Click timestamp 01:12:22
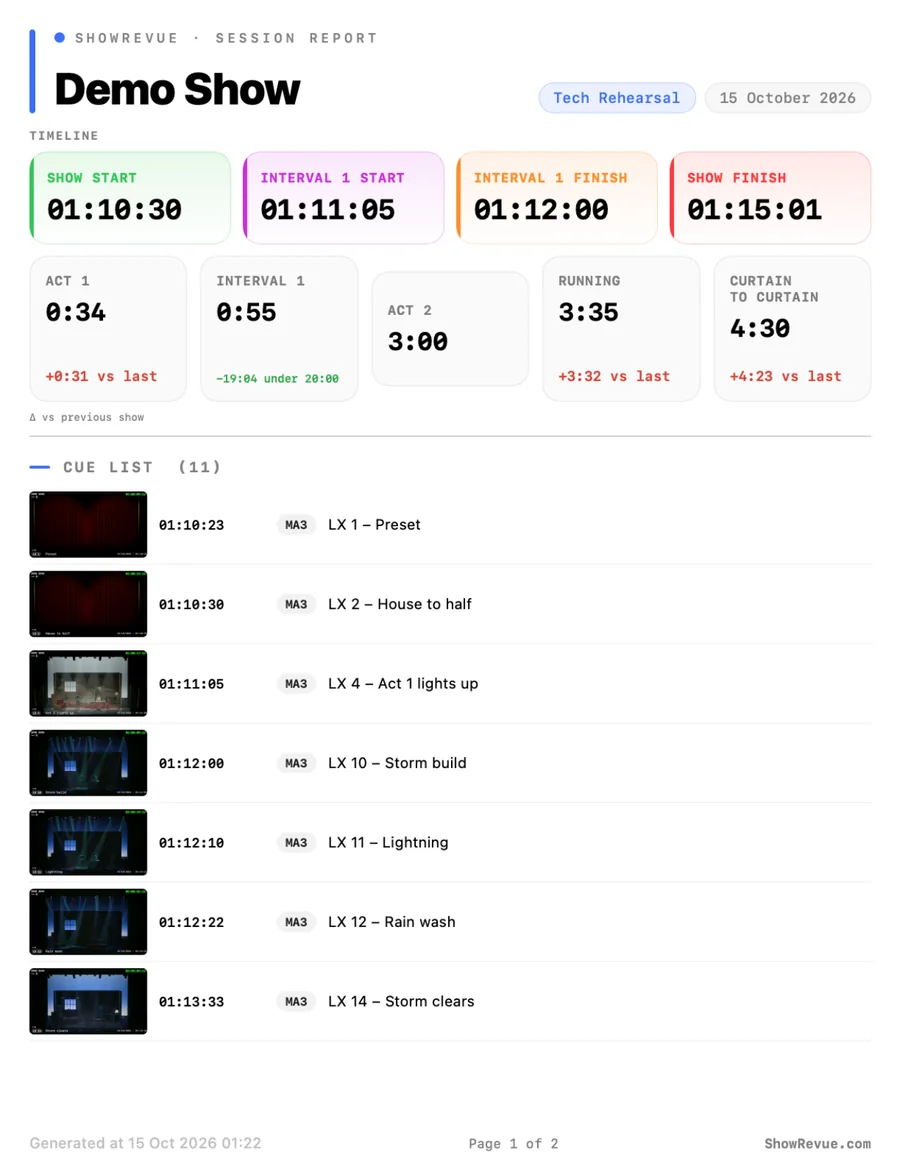The image size is (900, 1165). point(191,923)
